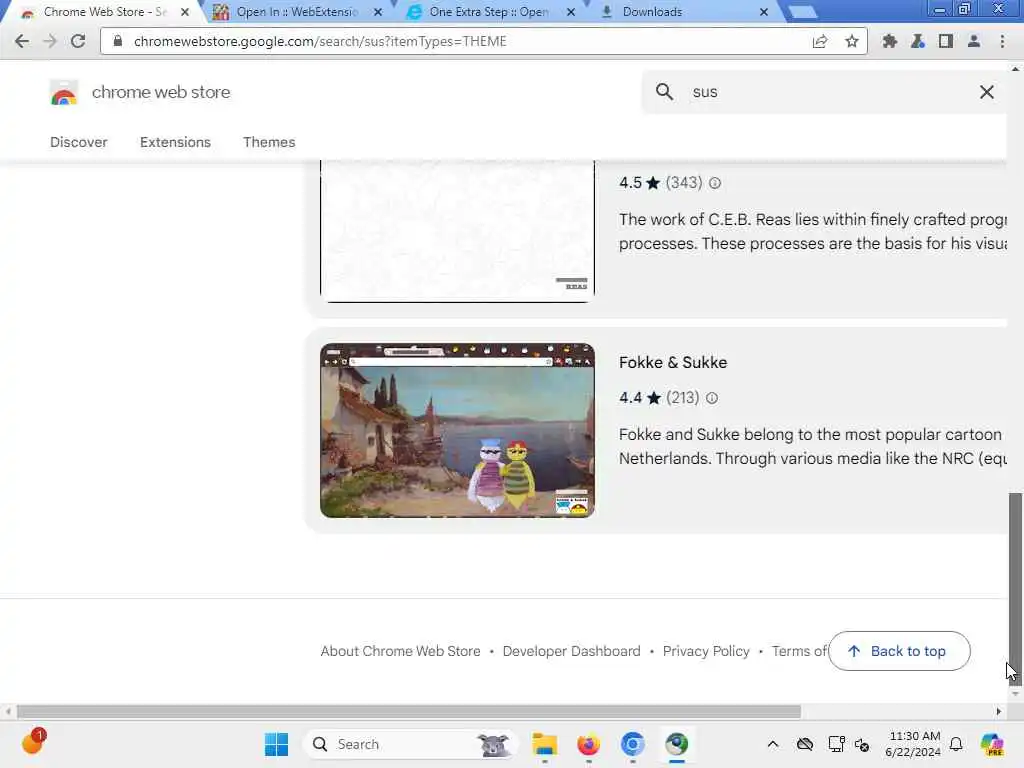Open the Chrome three-dot menu

click(1002, 41)
